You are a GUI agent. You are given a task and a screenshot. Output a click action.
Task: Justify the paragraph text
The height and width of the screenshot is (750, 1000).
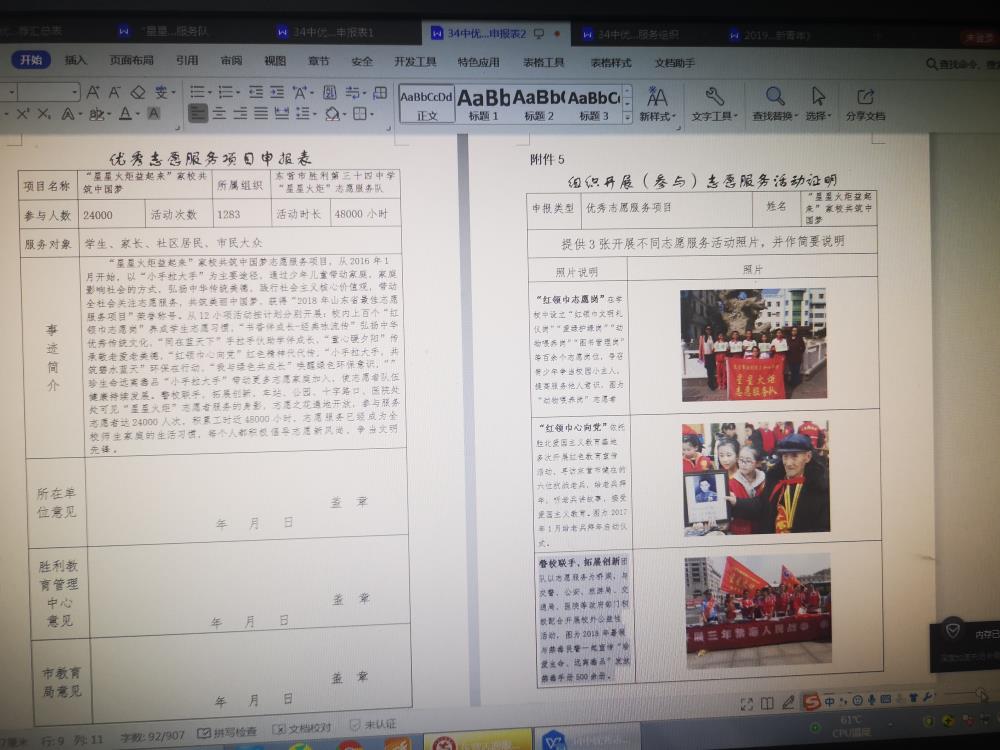pyautogui.click(x=261, y=114)
